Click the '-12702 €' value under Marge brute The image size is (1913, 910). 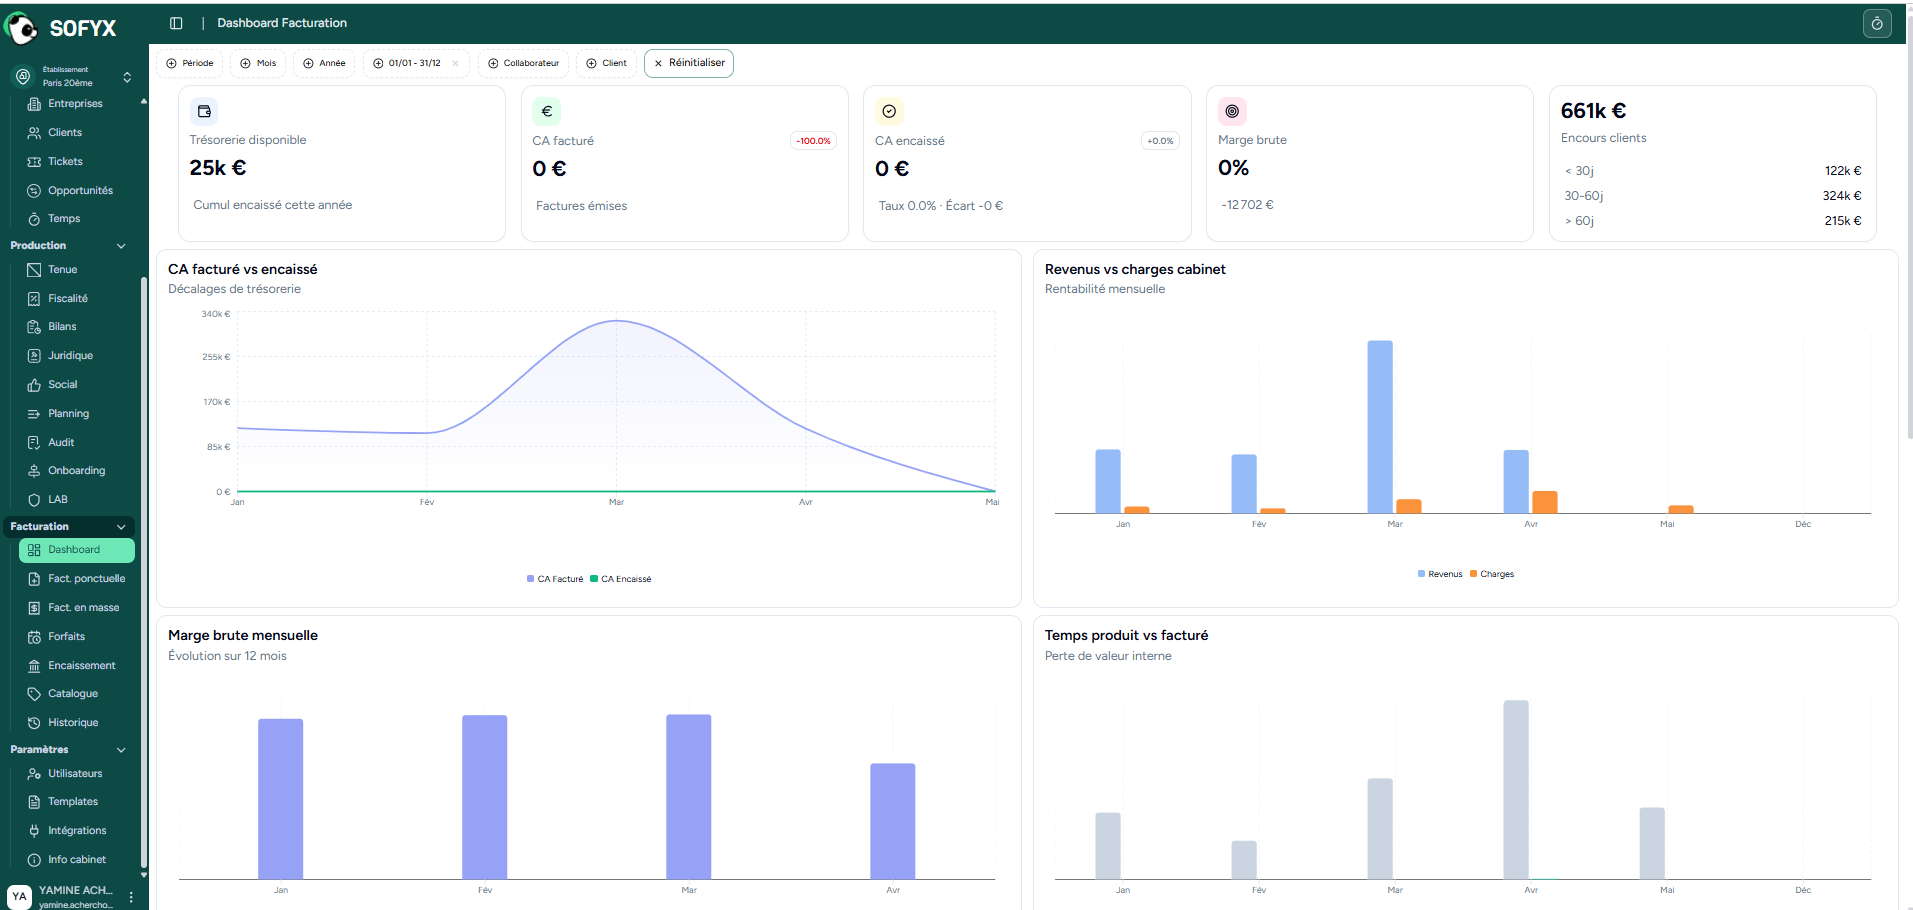[1247, 205]
